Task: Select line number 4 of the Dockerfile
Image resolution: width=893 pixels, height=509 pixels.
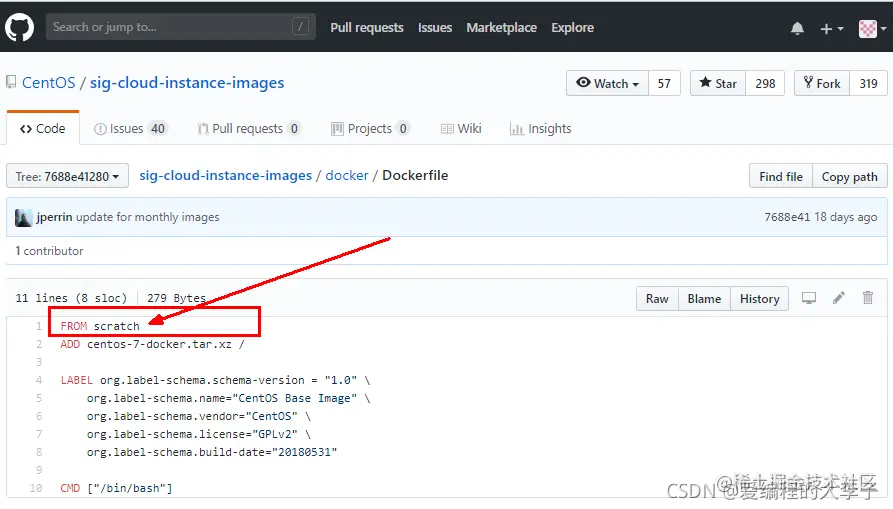Action: click(39, 380)
